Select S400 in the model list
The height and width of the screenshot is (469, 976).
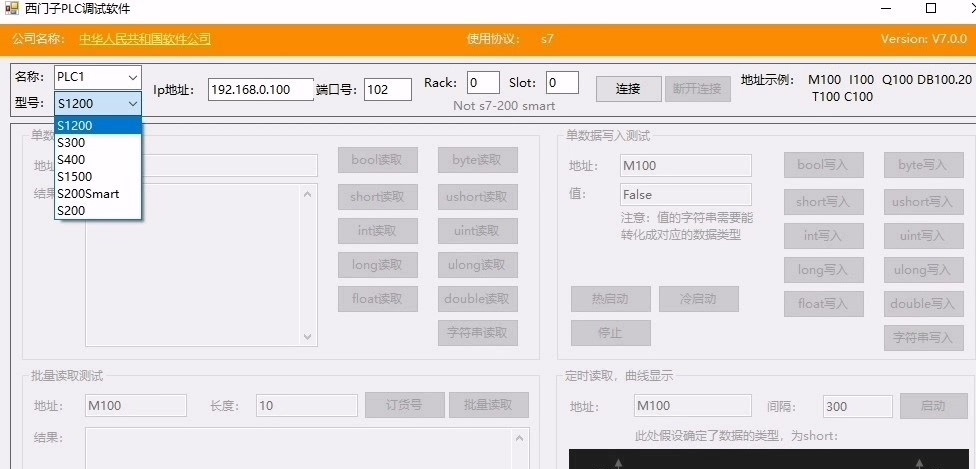click(x=98, y=159)
